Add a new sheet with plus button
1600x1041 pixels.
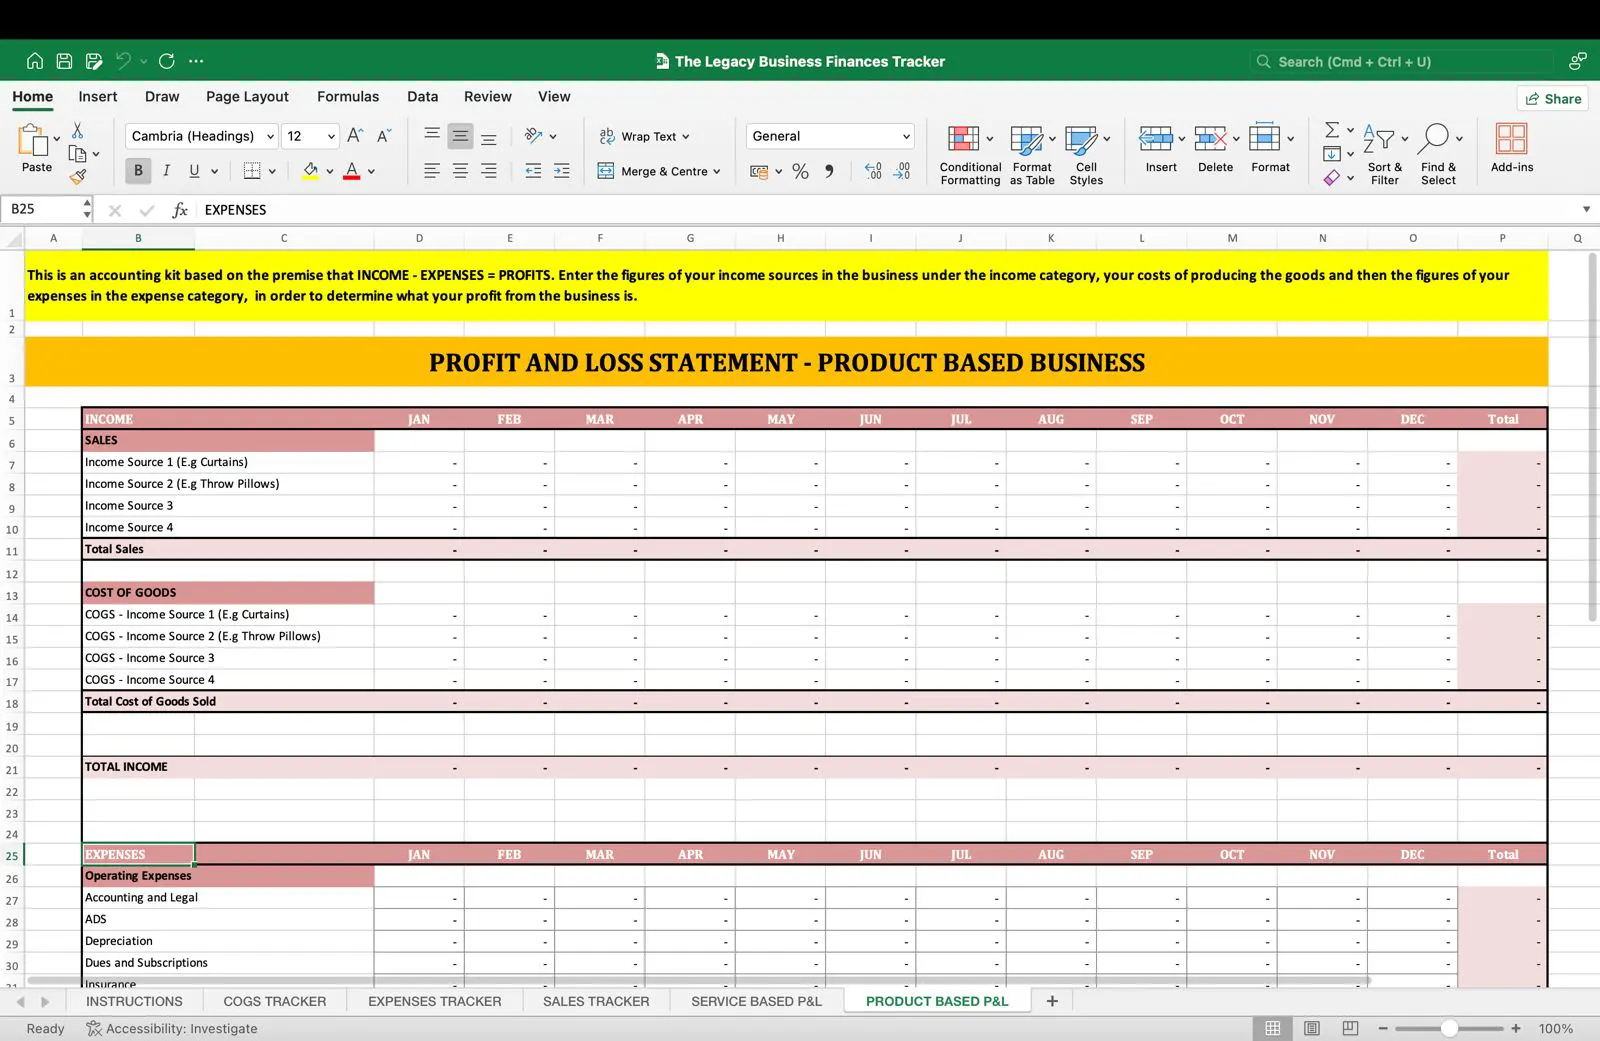coord(1052,1001)
